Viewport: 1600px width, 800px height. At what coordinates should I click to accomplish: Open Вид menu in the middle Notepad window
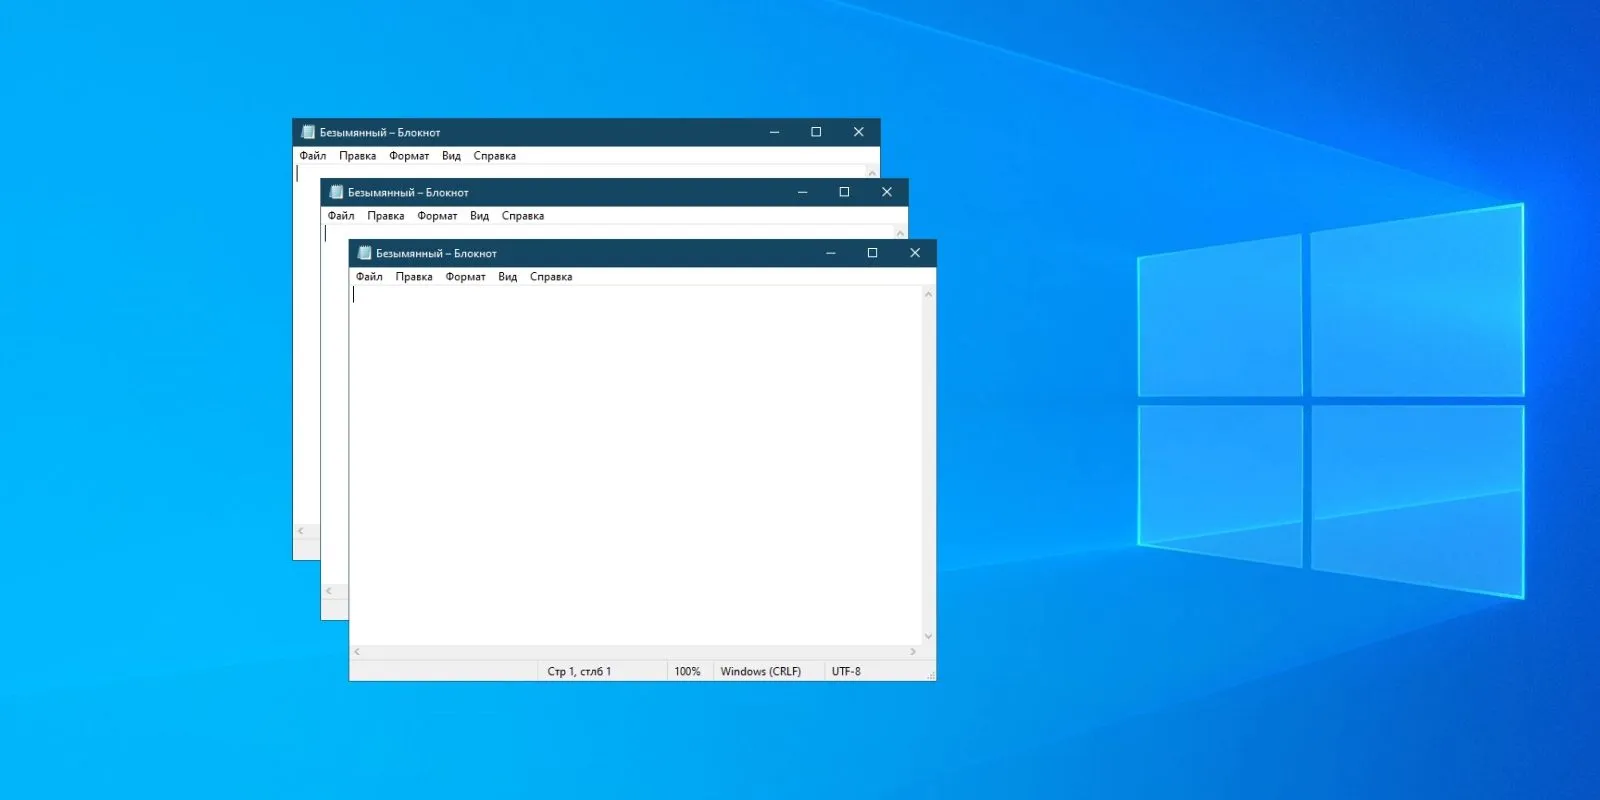[x=480, y=216]
